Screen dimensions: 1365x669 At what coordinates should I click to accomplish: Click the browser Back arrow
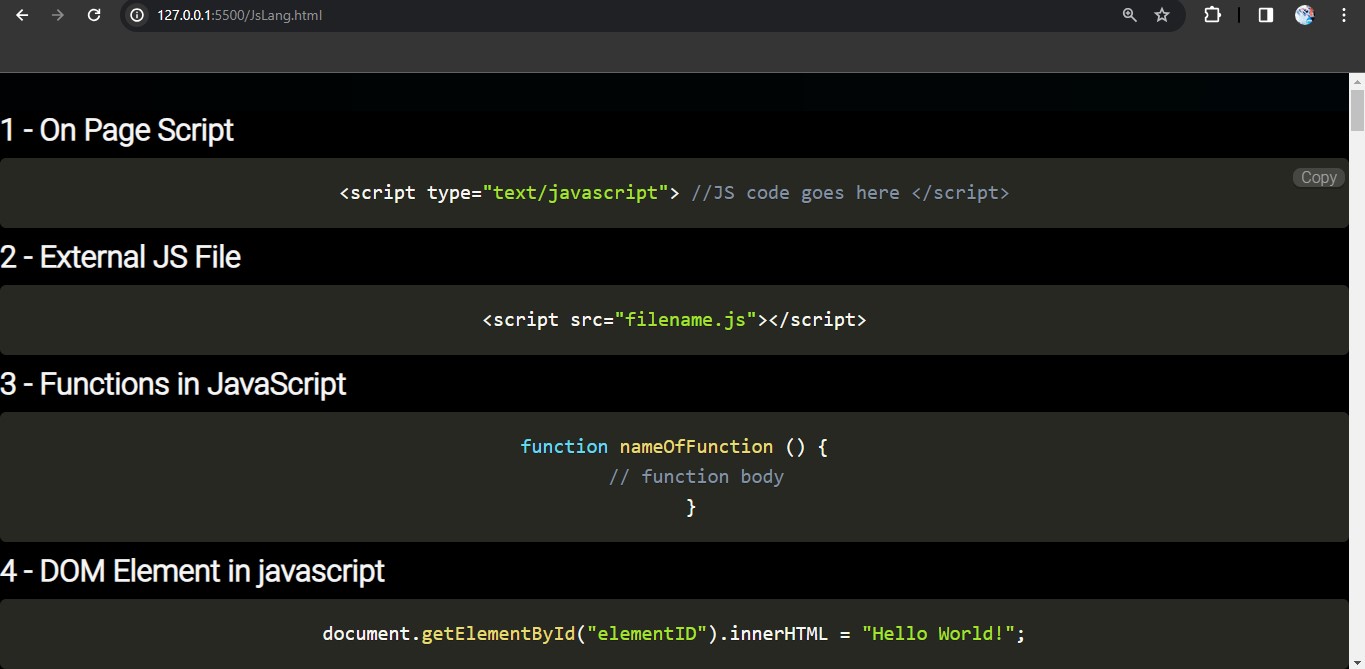22,15
